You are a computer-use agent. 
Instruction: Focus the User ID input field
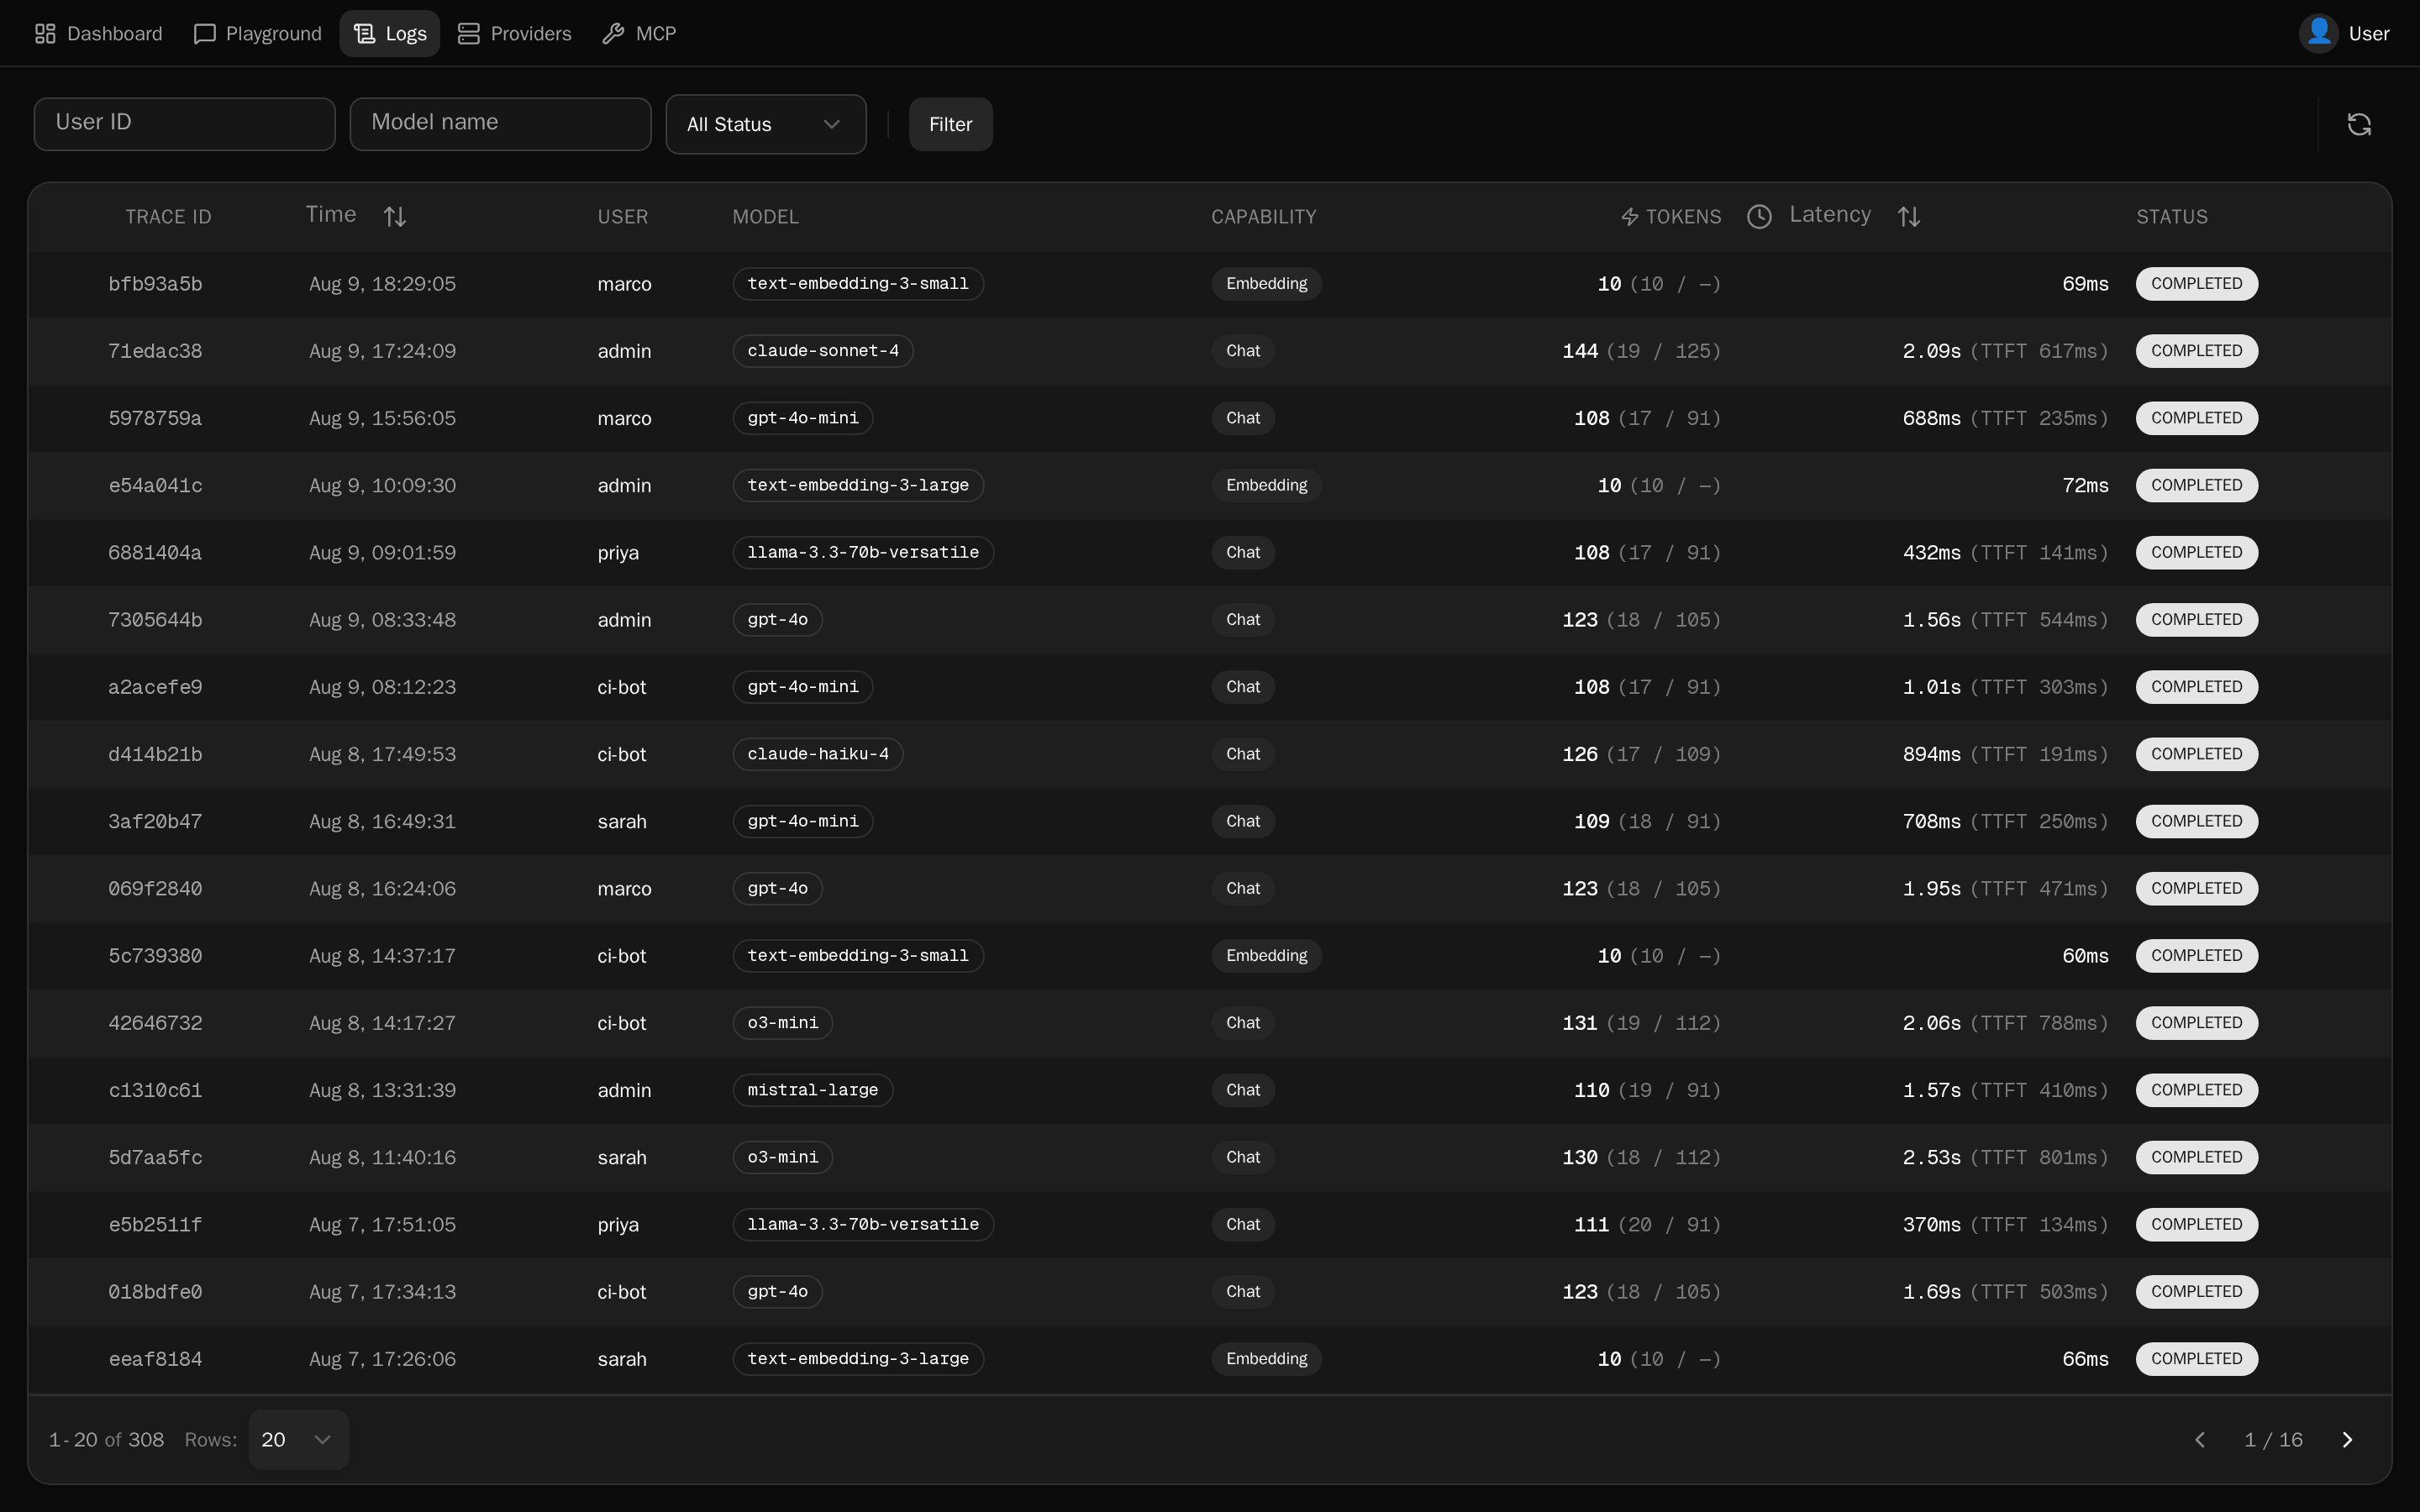coord(184,124)
